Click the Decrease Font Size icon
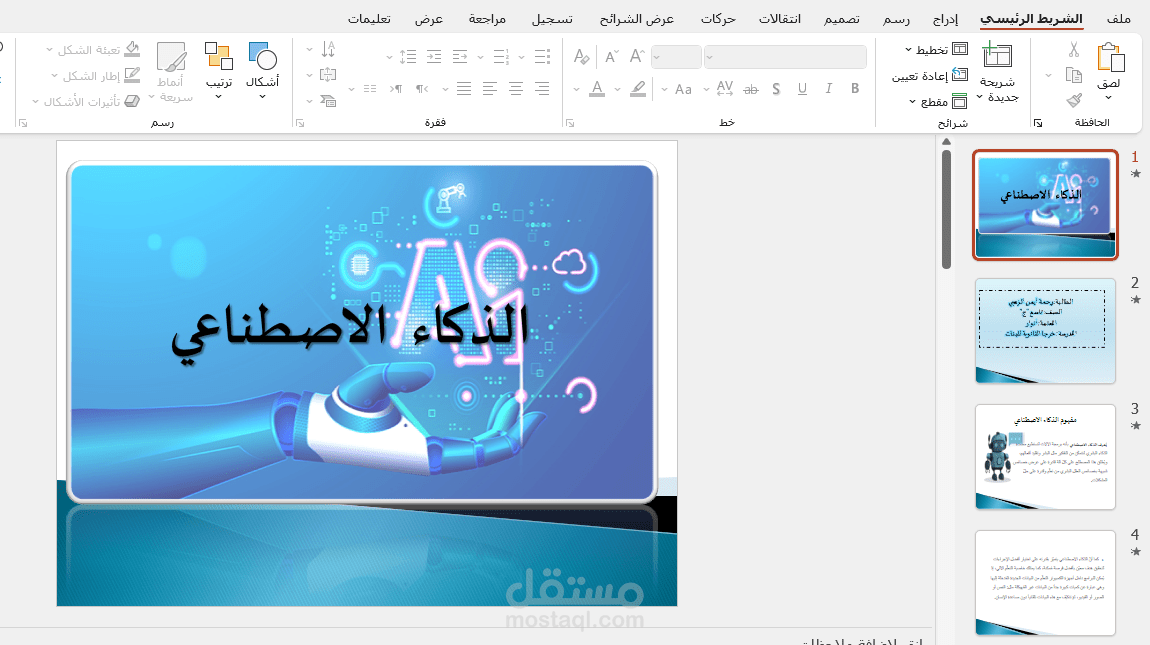The image size is (1150, 645). coord(611,56)
